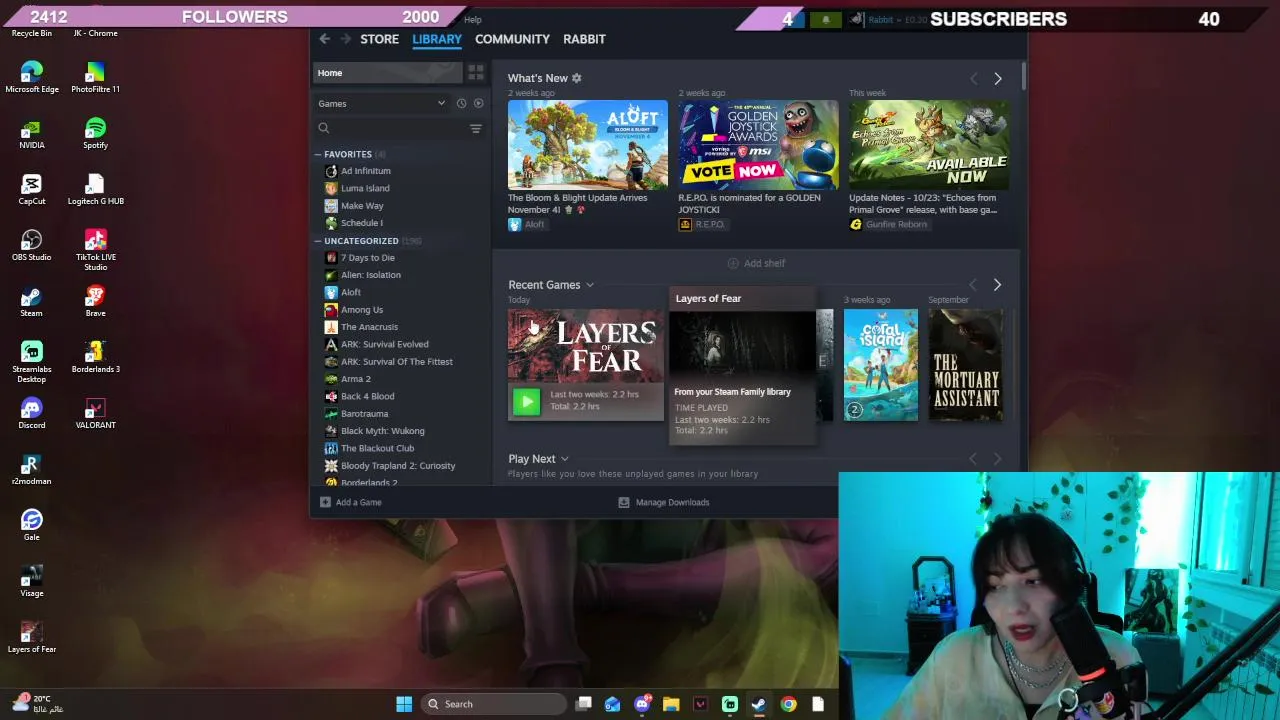The width and height of the screenshot is (1280, 720).
Task: Open Aloft Bloom & Blight news thumbnail
Action: pos(588,145)
